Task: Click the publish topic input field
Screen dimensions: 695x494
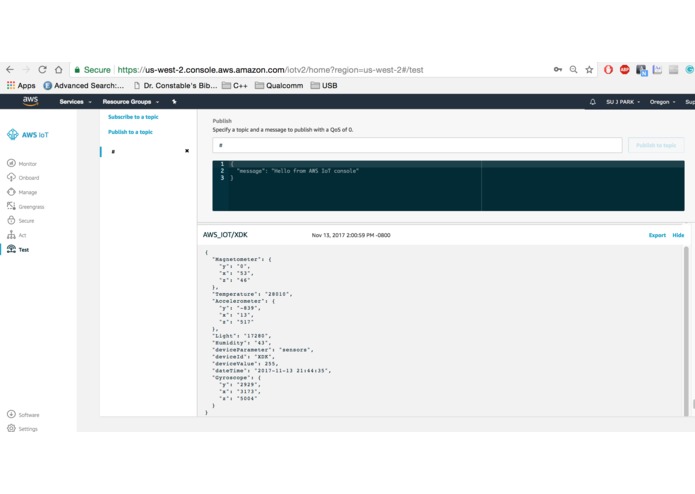Action: 417,145
